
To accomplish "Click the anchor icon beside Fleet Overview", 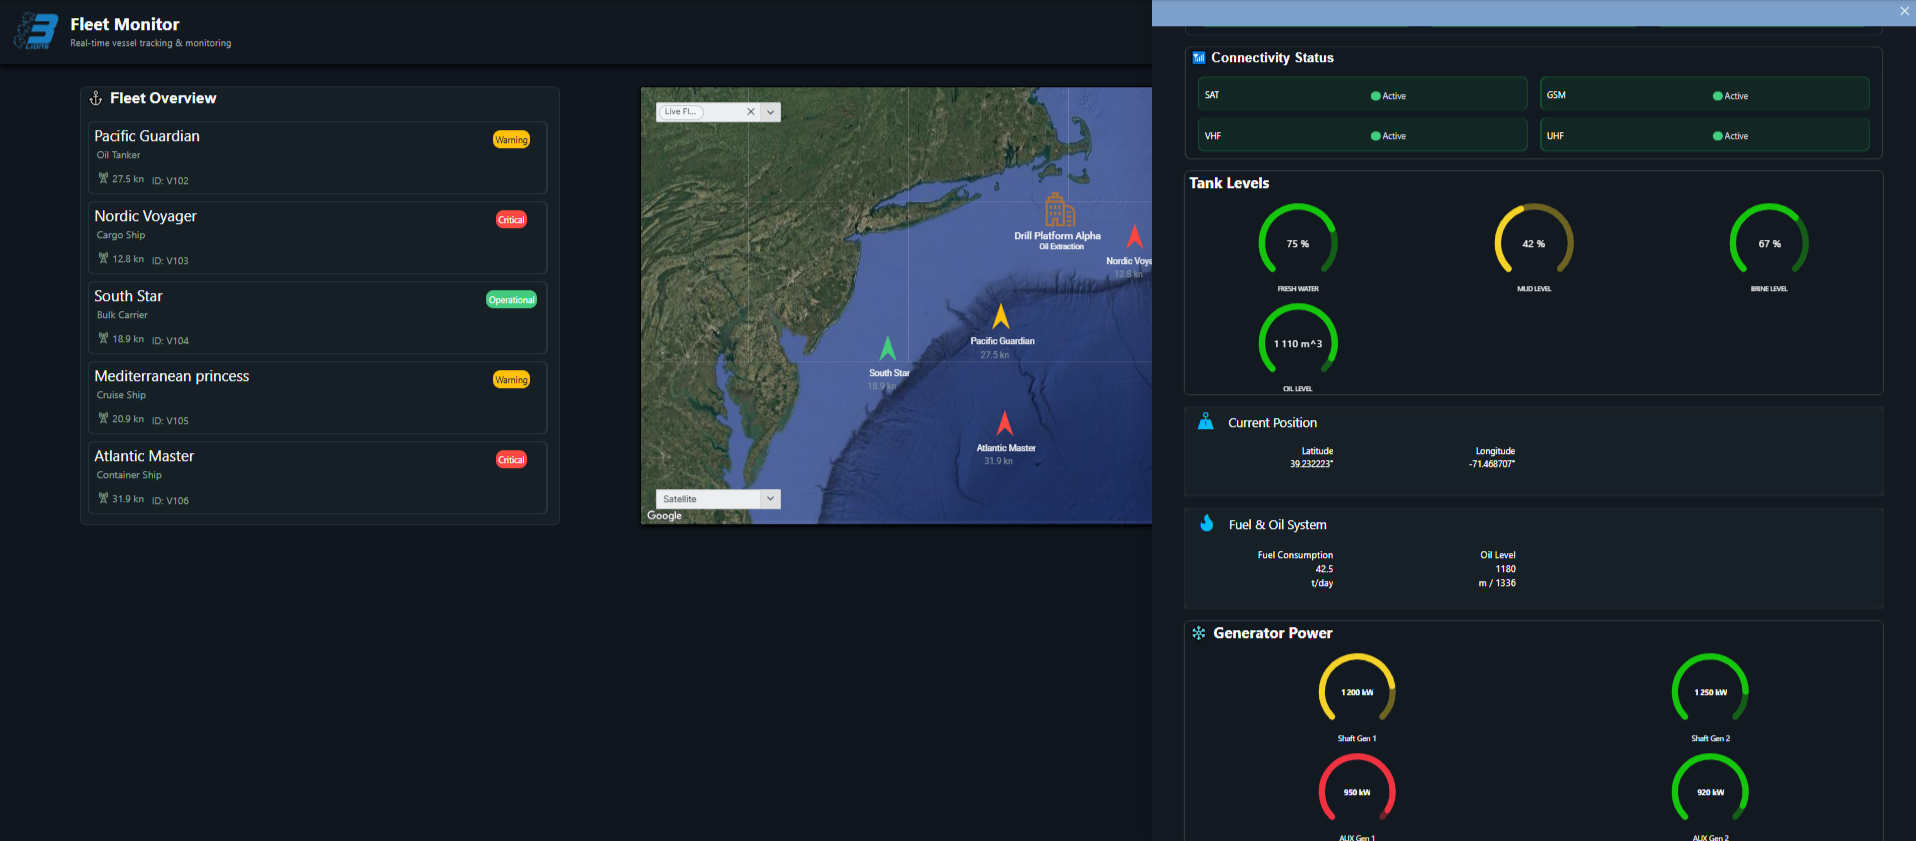I will click(x=96, y=98).
